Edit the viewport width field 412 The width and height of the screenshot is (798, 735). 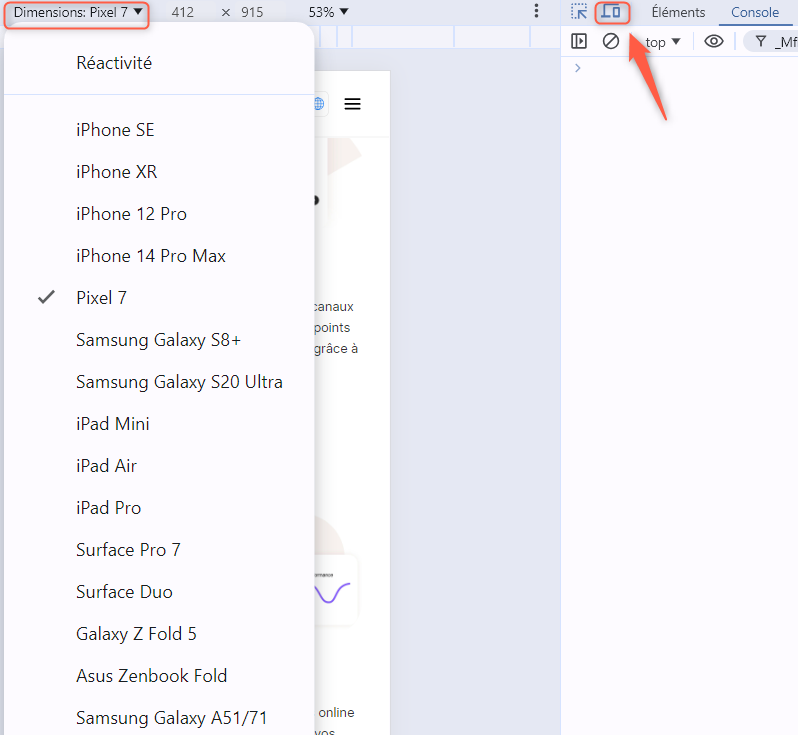(x=183, y=12)
